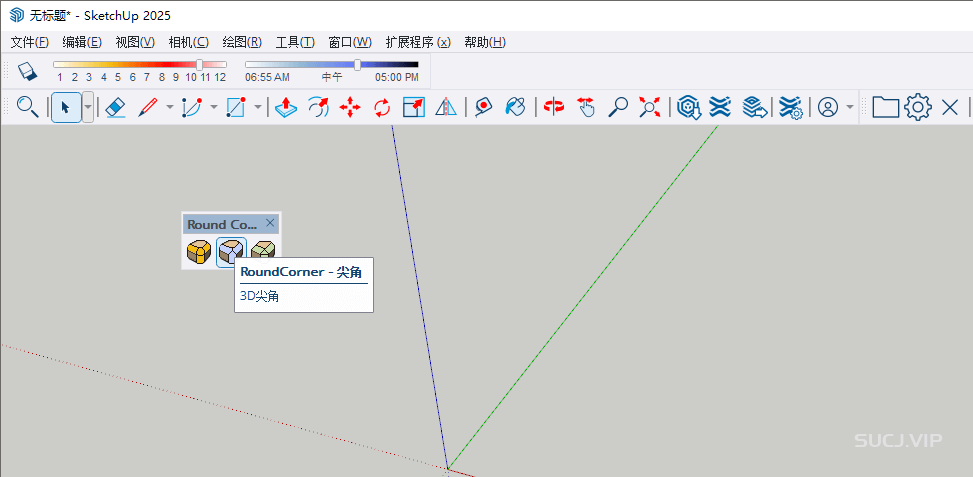973x477 pixels.
Task: Open the 窗口(W) menu
Action: [x=350, y=42]
